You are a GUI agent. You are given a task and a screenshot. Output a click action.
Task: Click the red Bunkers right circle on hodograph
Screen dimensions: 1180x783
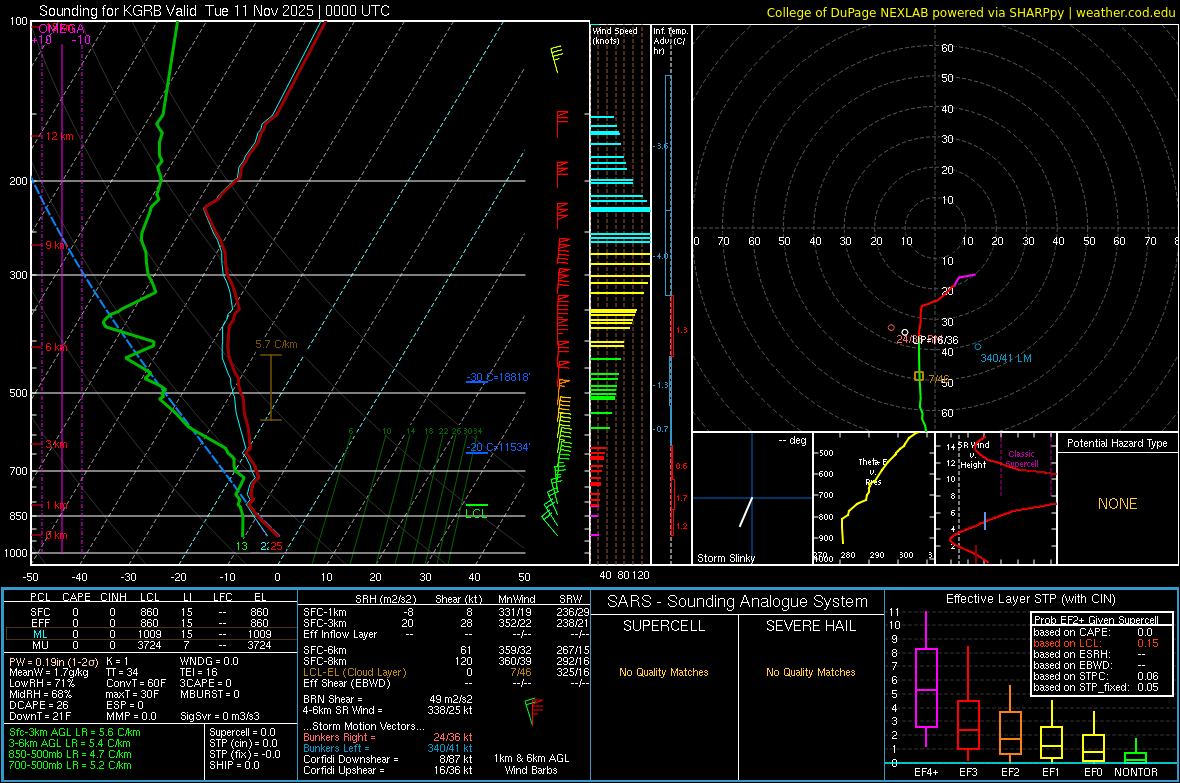tap(892, 328)
